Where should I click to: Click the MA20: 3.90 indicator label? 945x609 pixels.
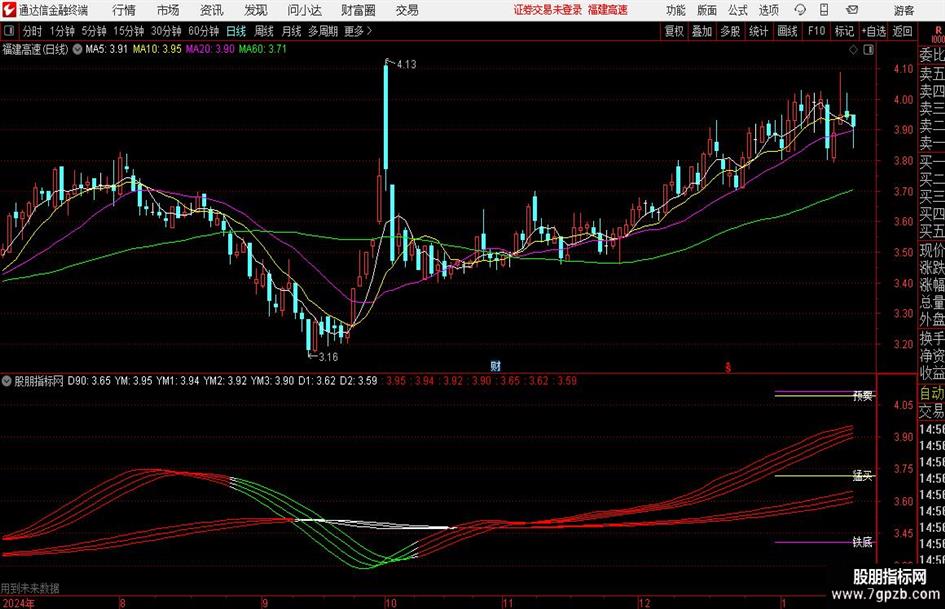[x=210, y=49]
